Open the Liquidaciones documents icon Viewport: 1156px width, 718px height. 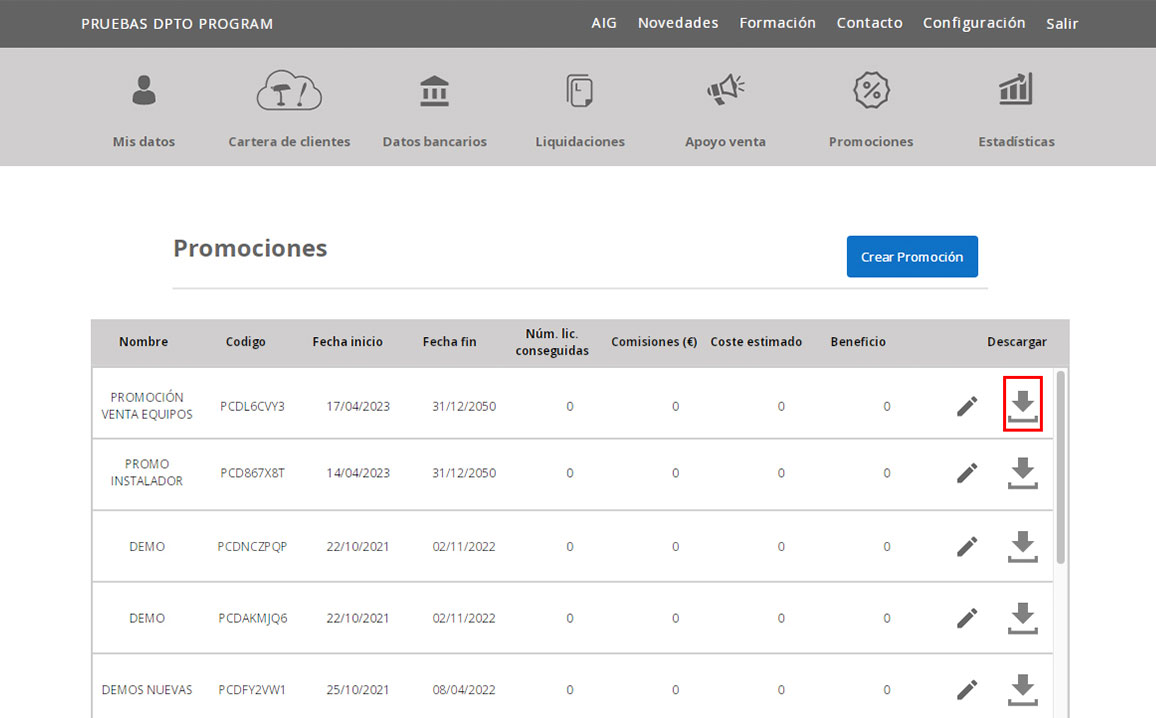click(579, 91)
